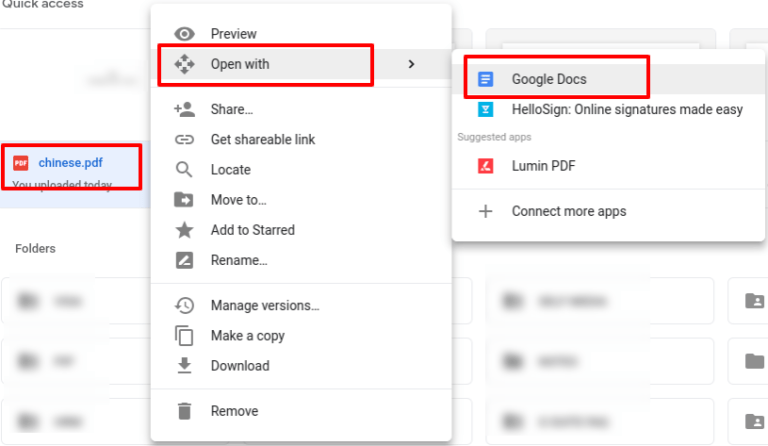Click the plus icon for more apps
Screen dimensions: 768x446
point(485,211)
